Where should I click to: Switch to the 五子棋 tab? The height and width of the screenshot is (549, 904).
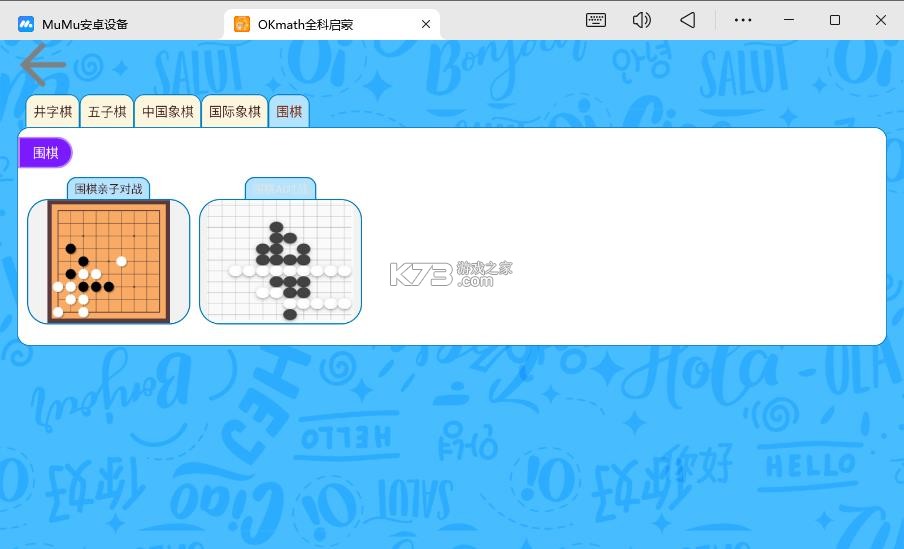[107, 111]
